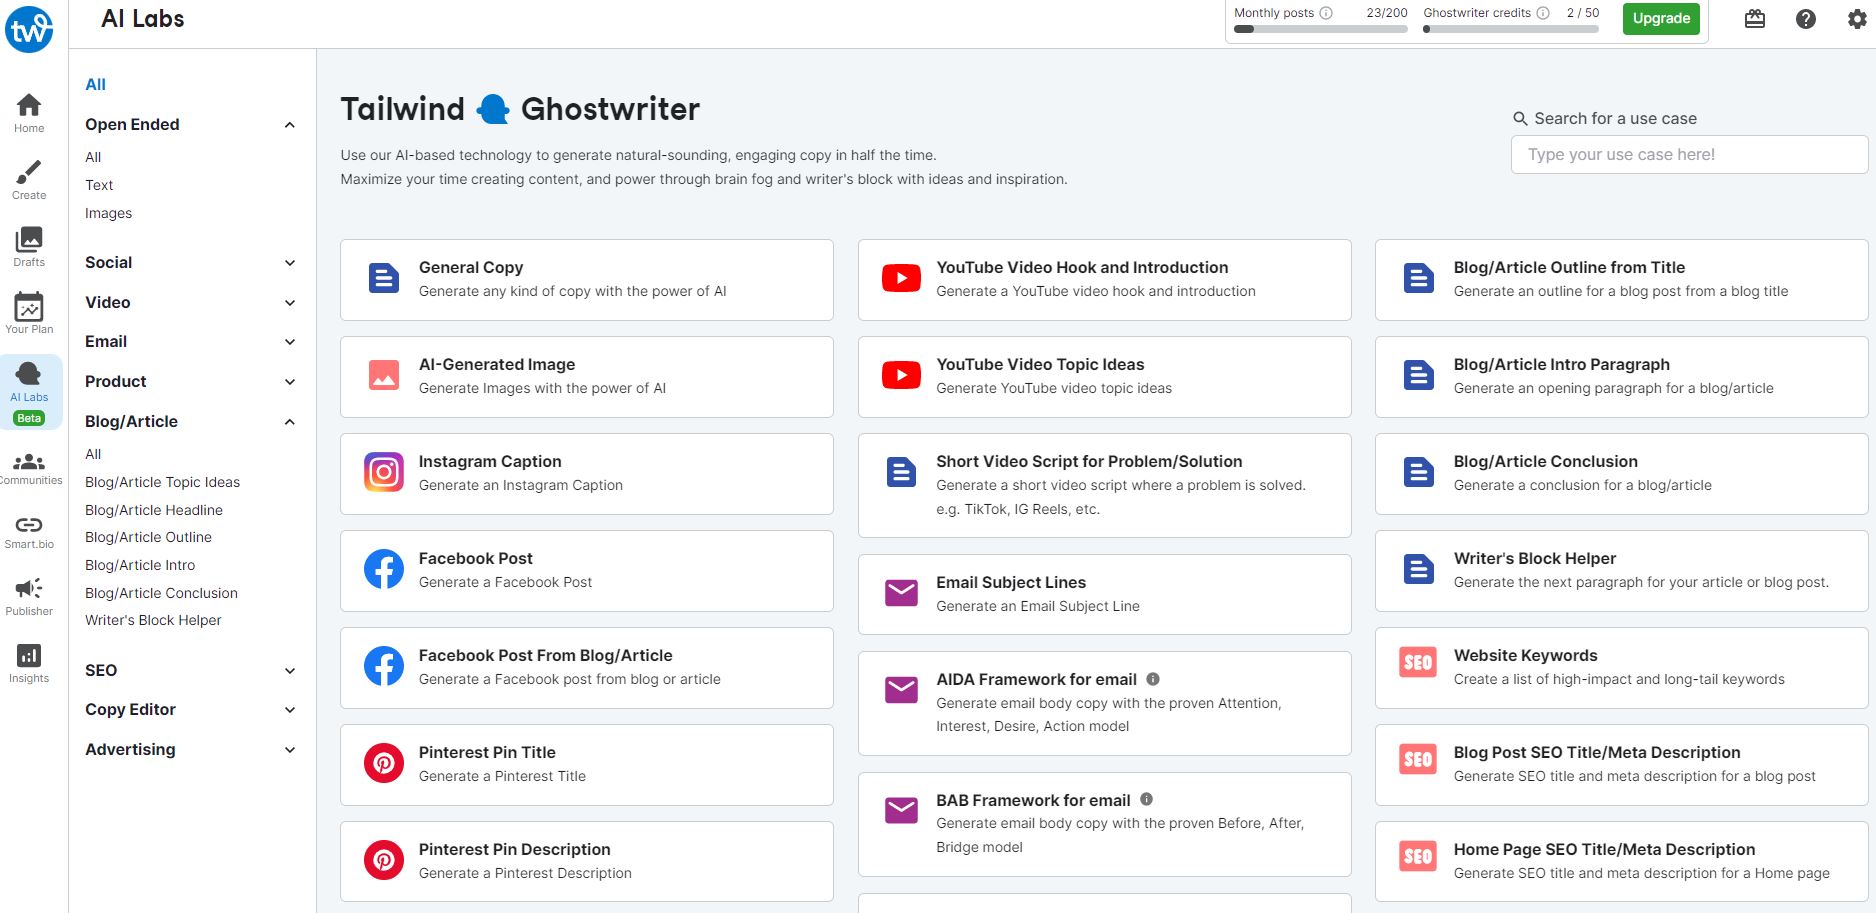The height and width of the screenshot is (913, 1876).
Task: Select Blog/Article Conclusion in sidebar
Action: [x=161, y=593]
